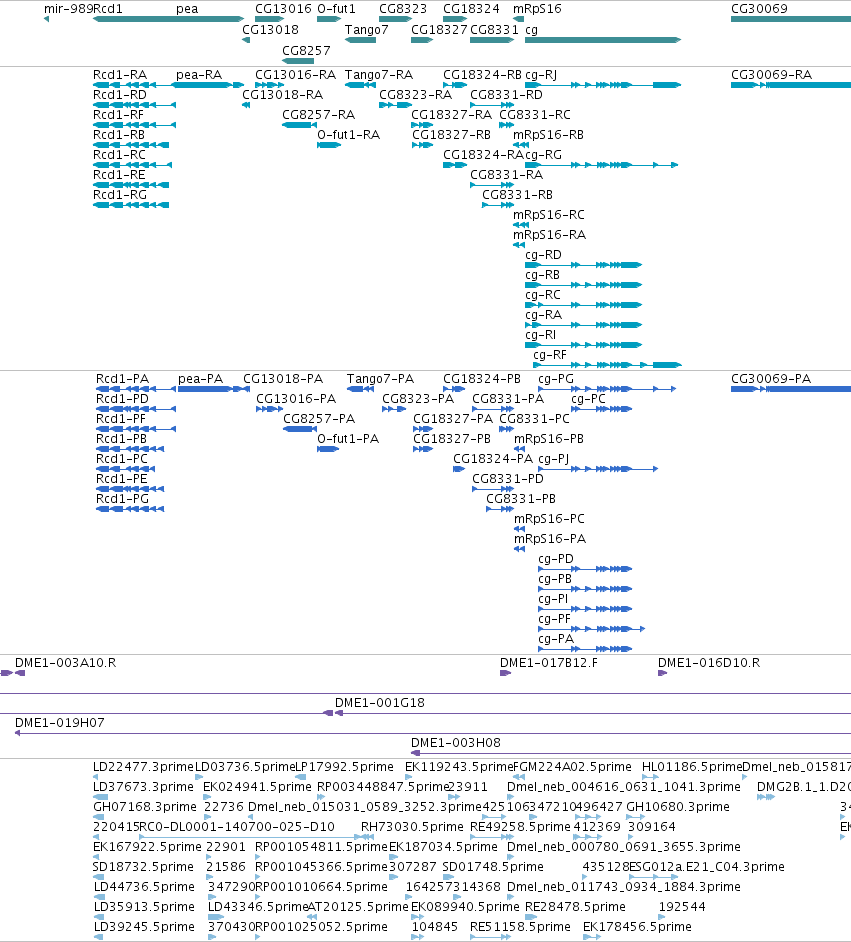Viewport: 851px width, 942px height.
Task: Select protein cg-PG
Action: tap(556, 379)
